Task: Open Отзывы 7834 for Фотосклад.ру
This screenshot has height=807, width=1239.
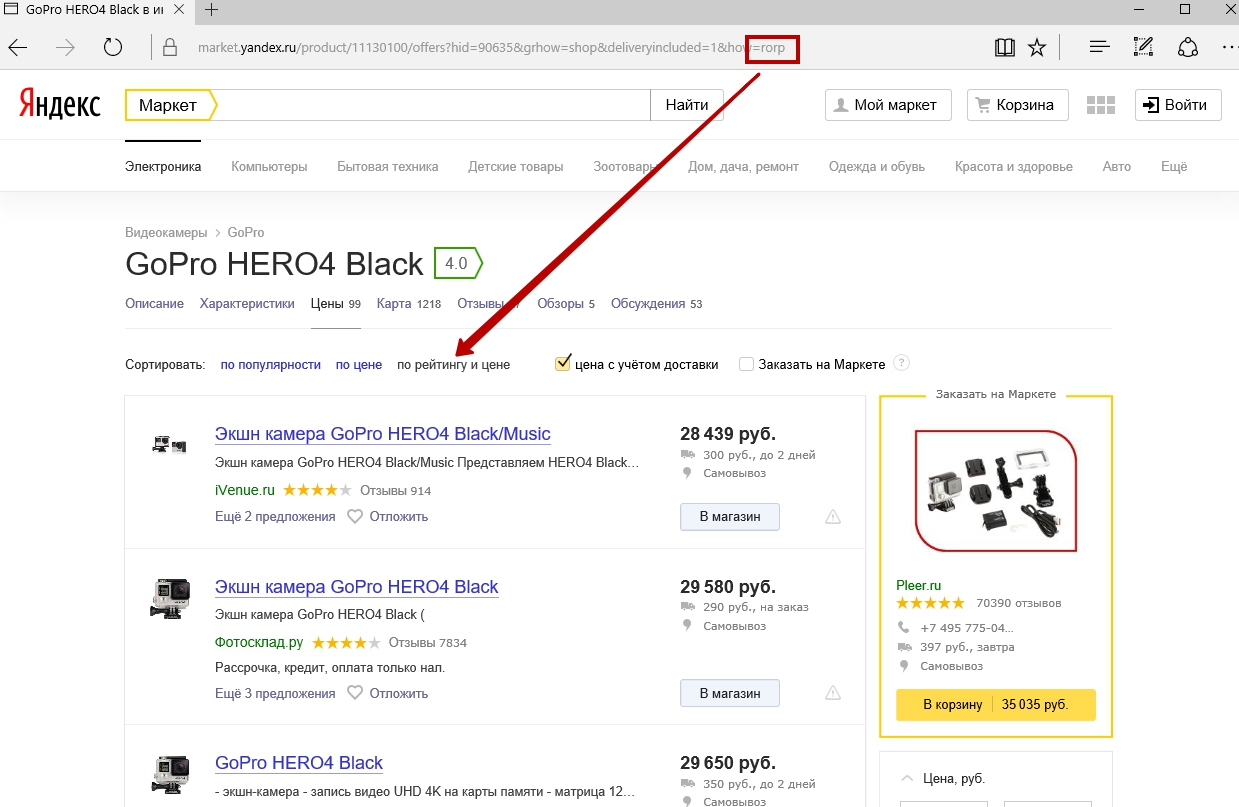Action: [x=428, y=642]
